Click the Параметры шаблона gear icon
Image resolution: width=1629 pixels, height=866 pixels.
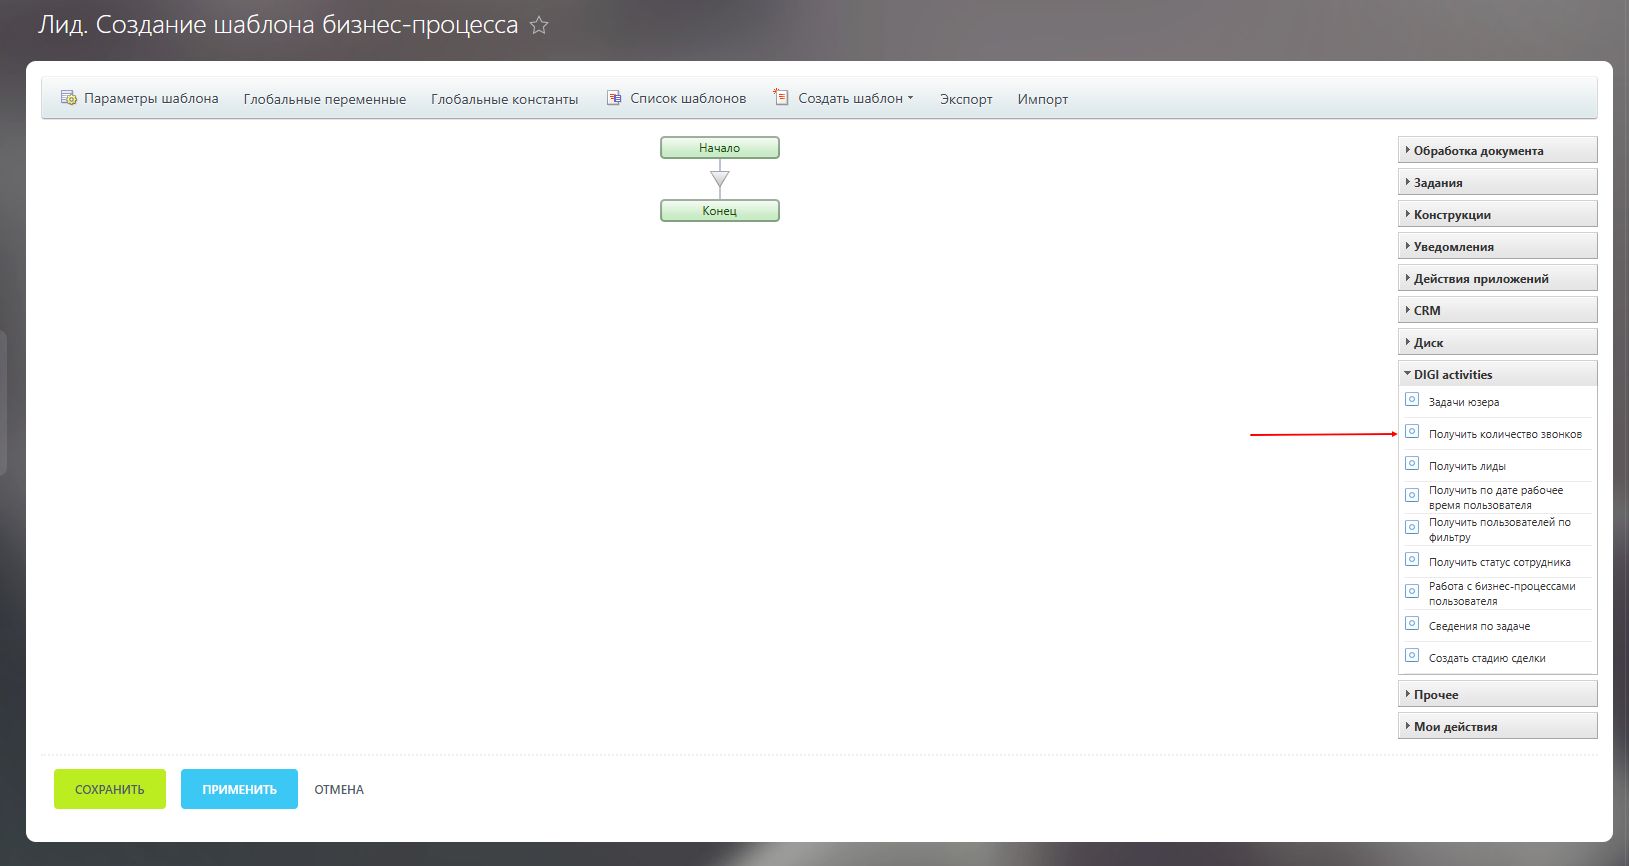point(69,98)
